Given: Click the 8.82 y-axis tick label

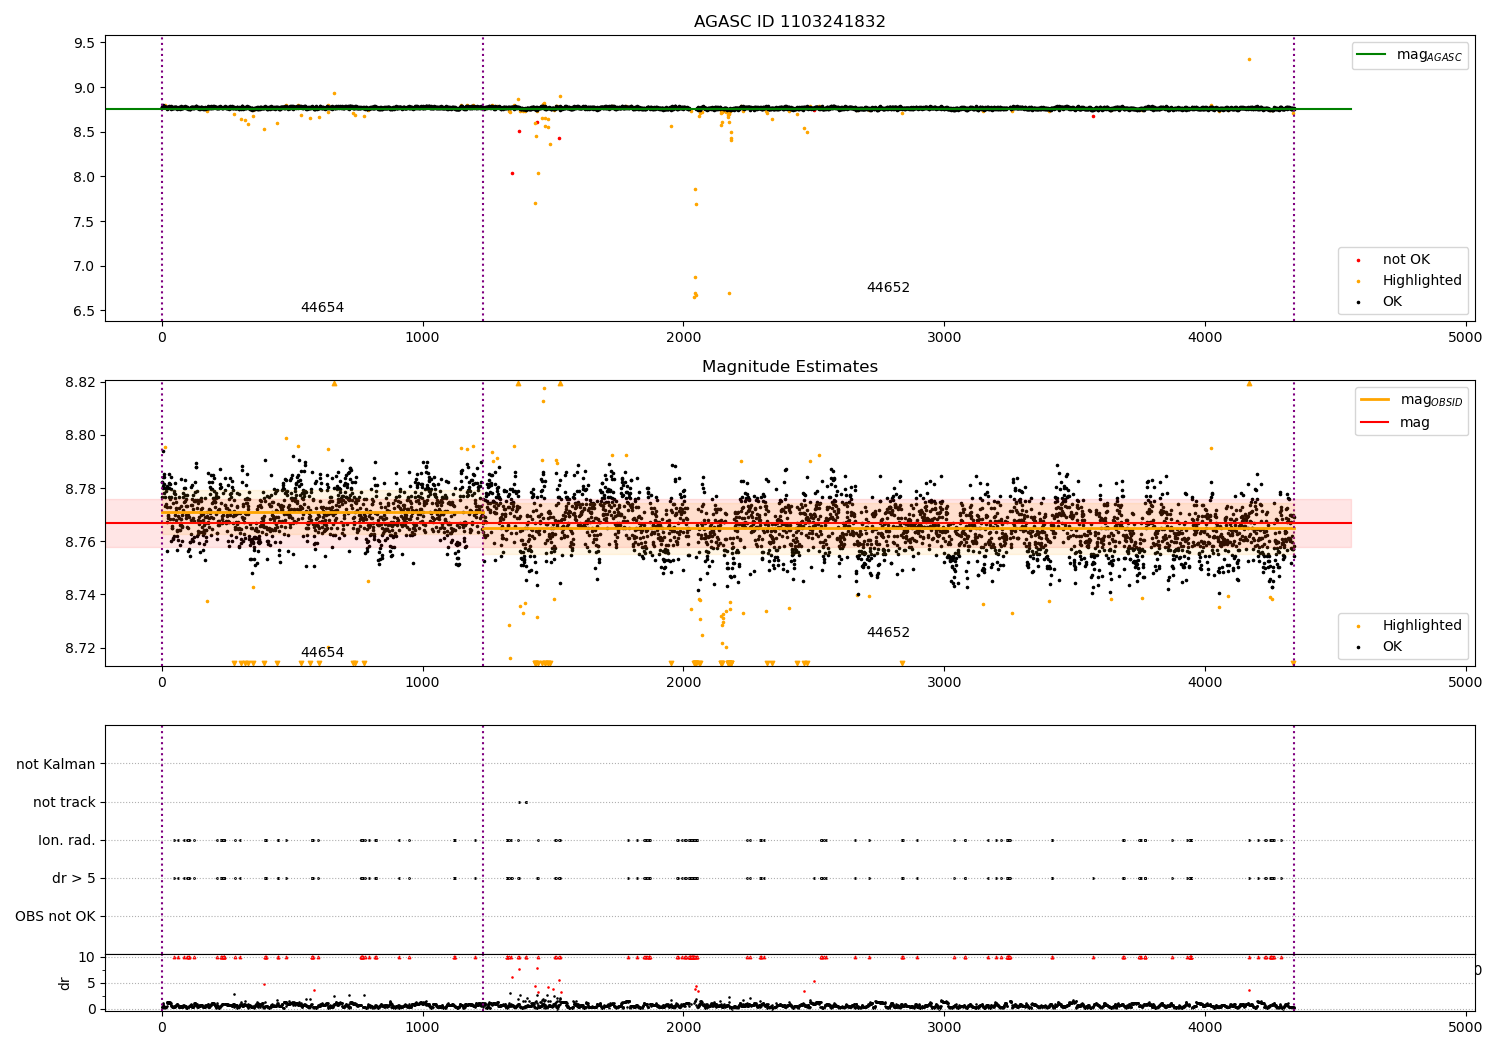Looking at the screenshot, I should click(80, 382).
